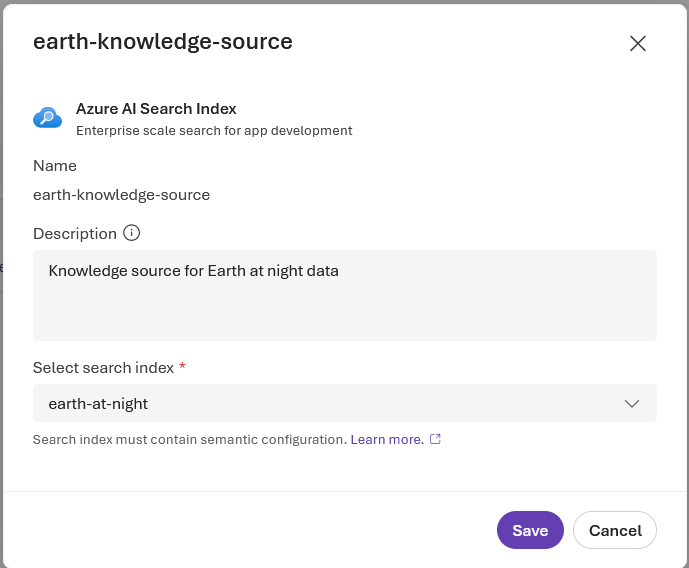Select the Name value earth-knowledge-source
Screen dimensions: 689x568
coord(121,195)
